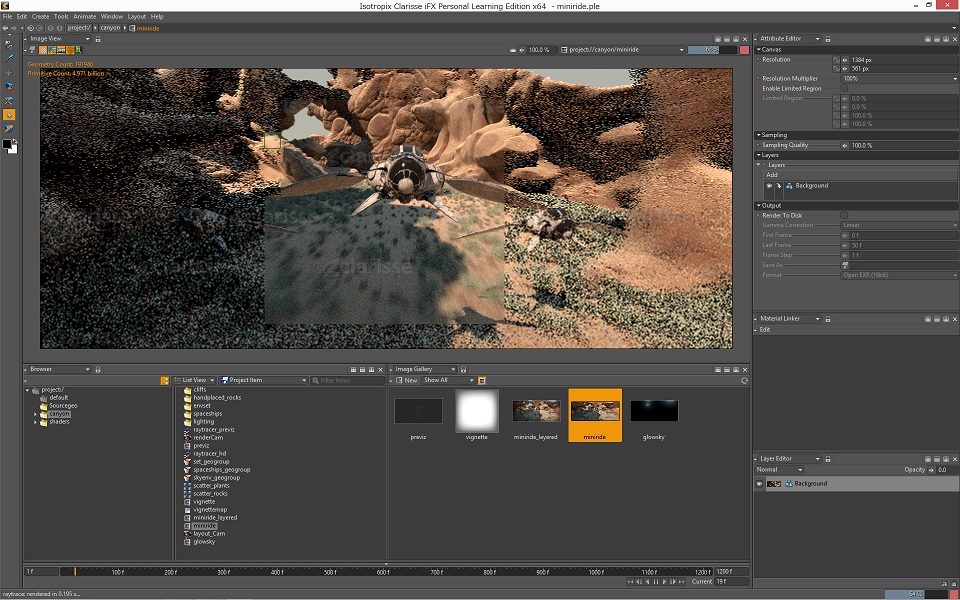Click New in the Image Gallery
The image size is (960, 600).
[407, 380]
